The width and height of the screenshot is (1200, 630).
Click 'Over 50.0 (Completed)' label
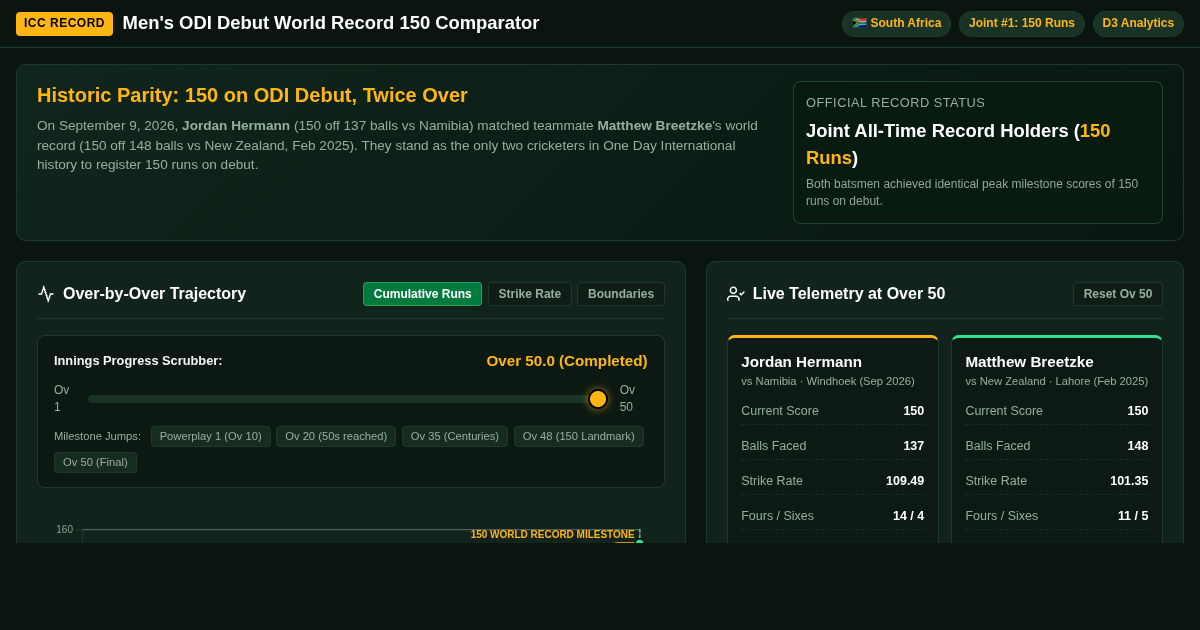(567, 360)
